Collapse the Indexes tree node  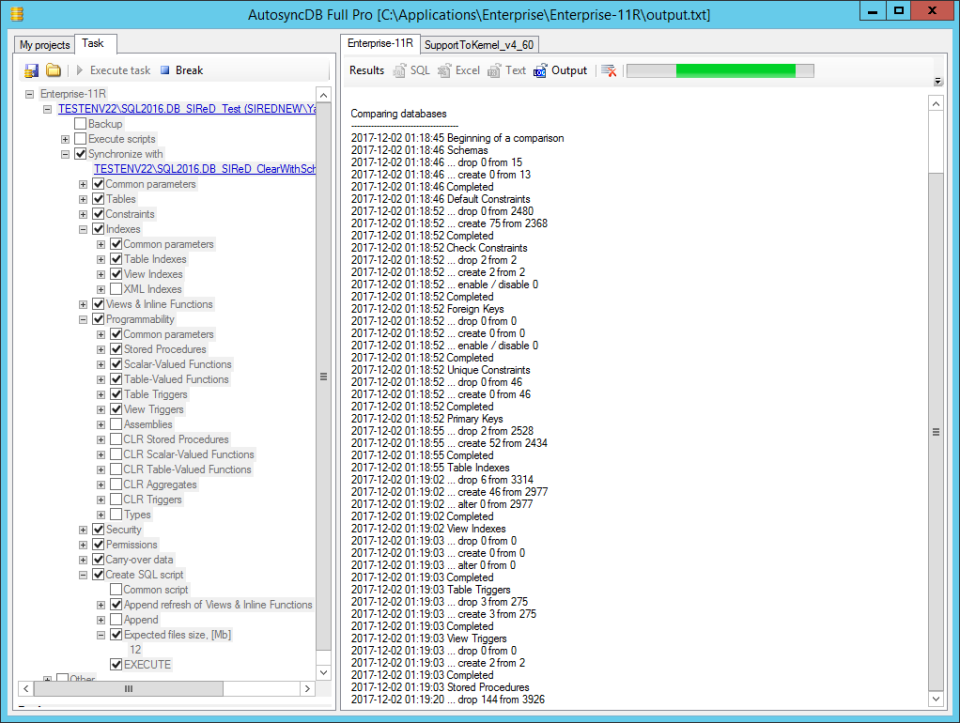tap(85, 229)
